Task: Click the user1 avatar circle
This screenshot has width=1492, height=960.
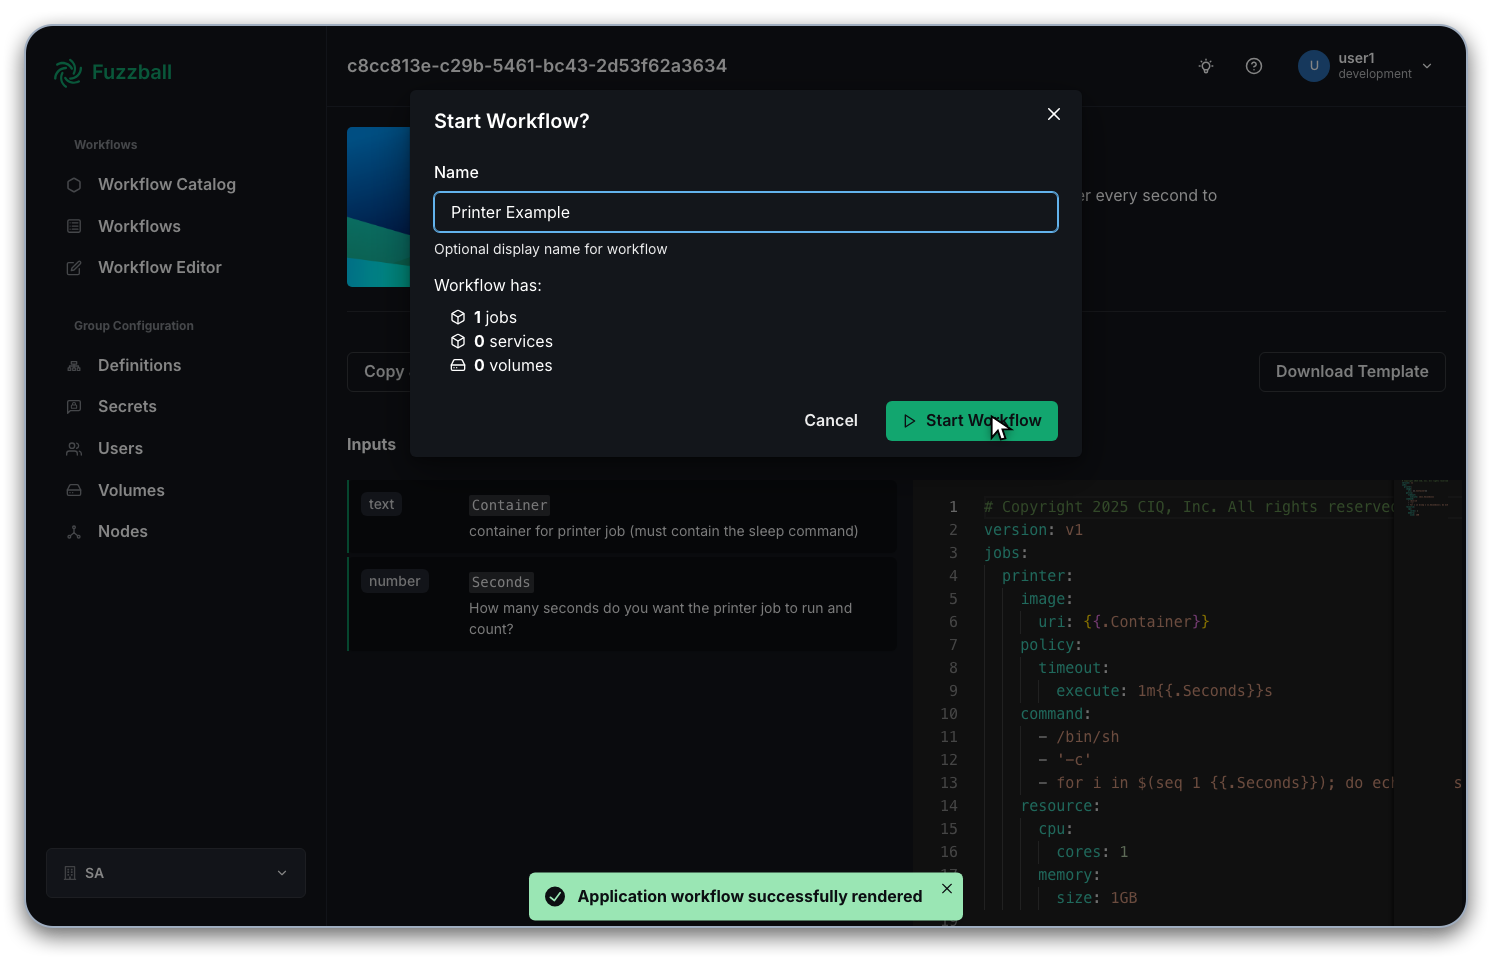Action: 1313,66
